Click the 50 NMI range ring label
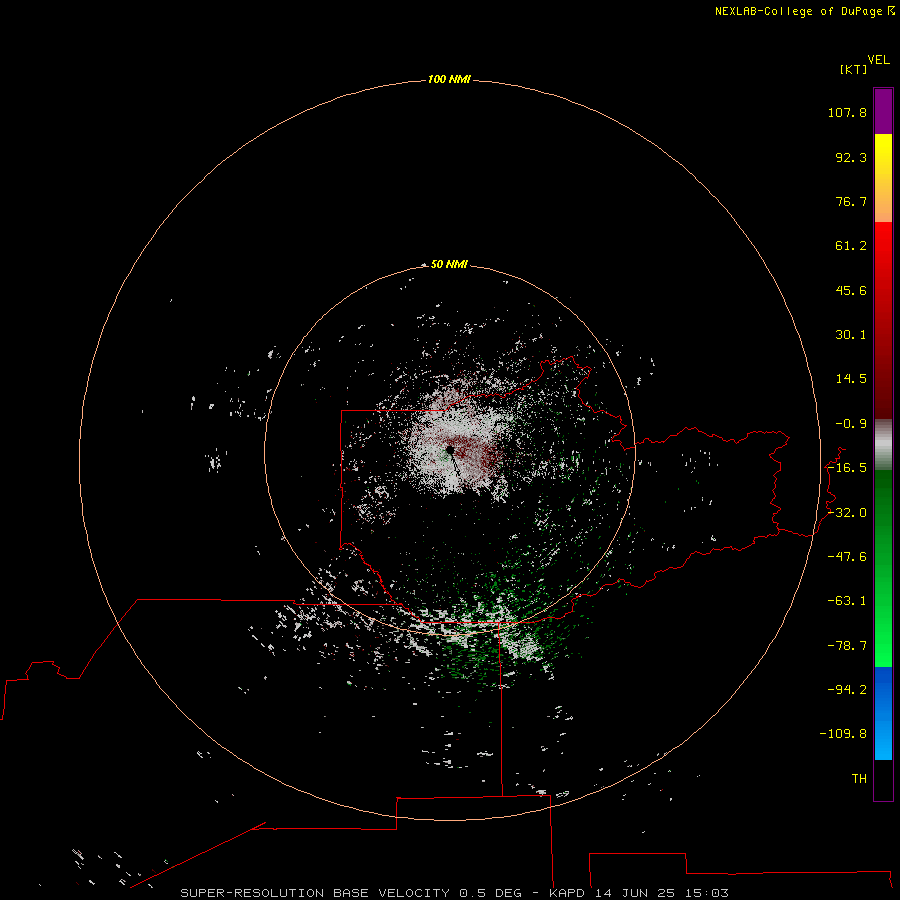The width and height of the screenshot is (900, 900). pos(449,264)
